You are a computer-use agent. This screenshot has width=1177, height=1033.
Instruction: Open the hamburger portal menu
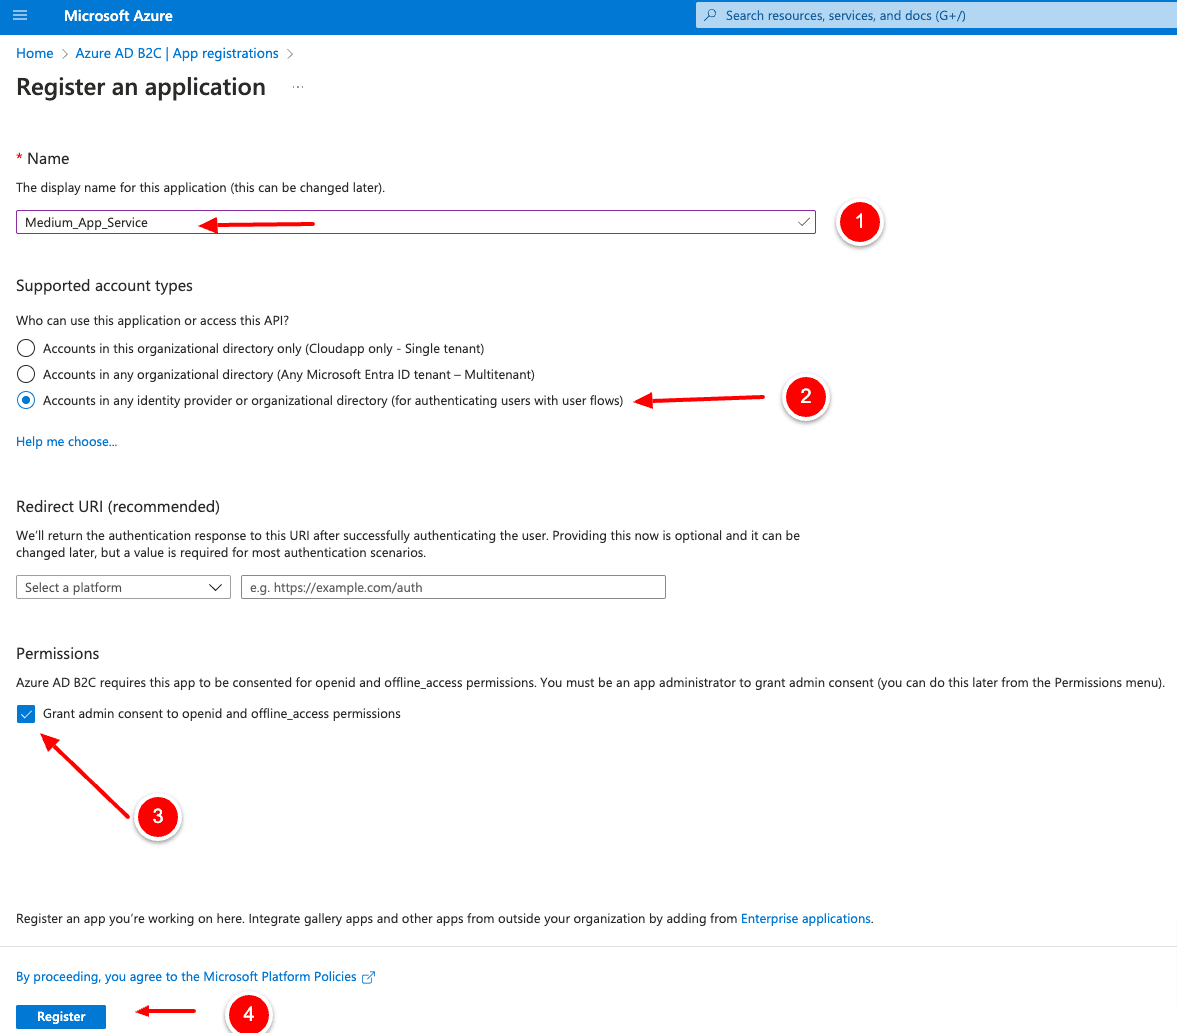pos(20,16)
